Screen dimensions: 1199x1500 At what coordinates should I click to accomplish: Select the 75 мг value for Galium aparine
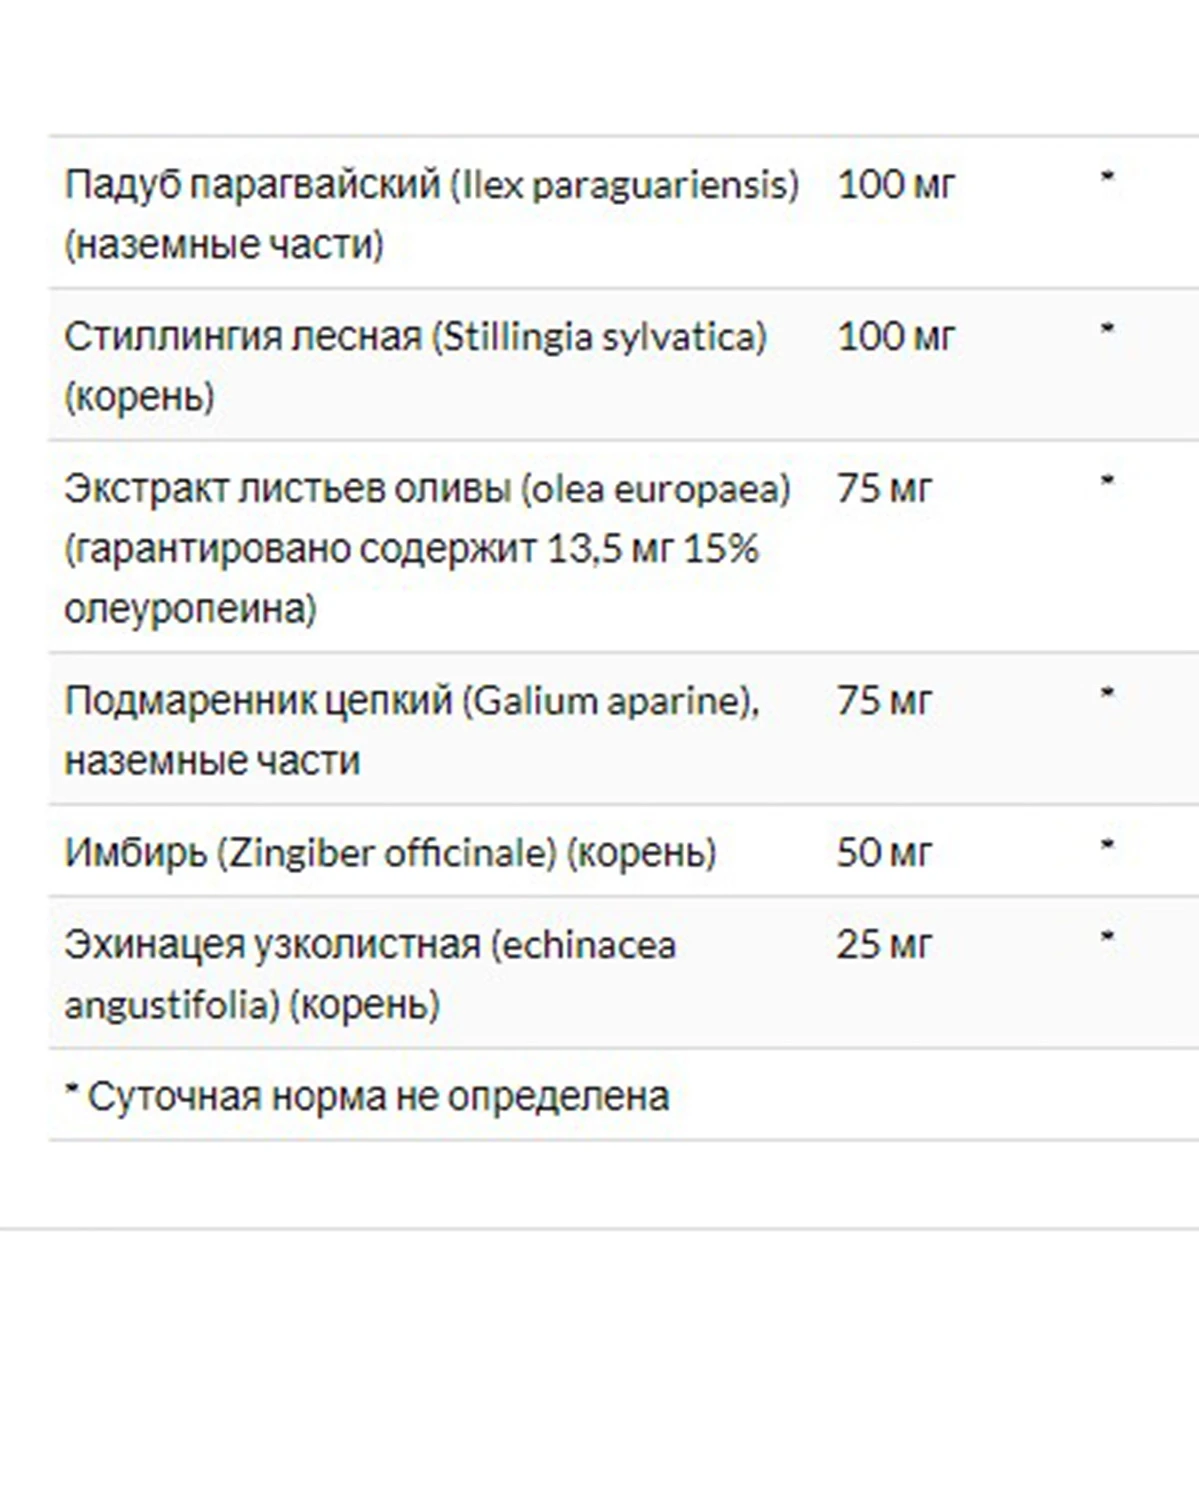point(884,700)
